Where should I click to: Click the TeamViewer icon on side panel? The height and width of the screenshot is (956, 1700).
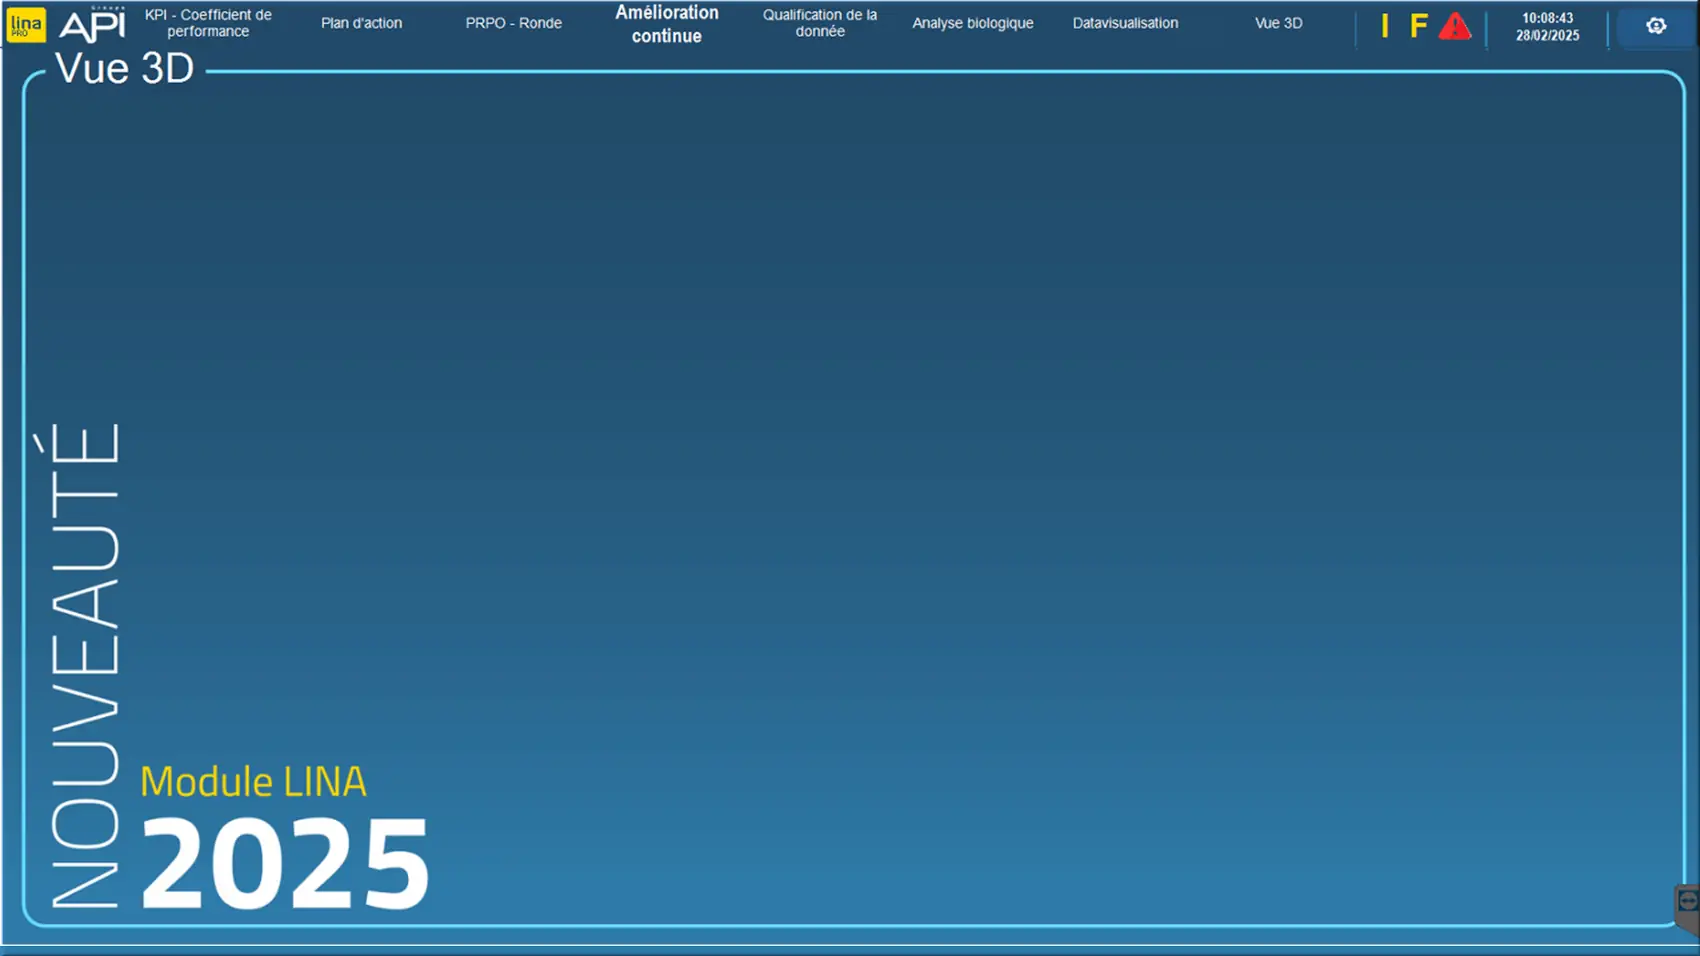click(1688, 901)
